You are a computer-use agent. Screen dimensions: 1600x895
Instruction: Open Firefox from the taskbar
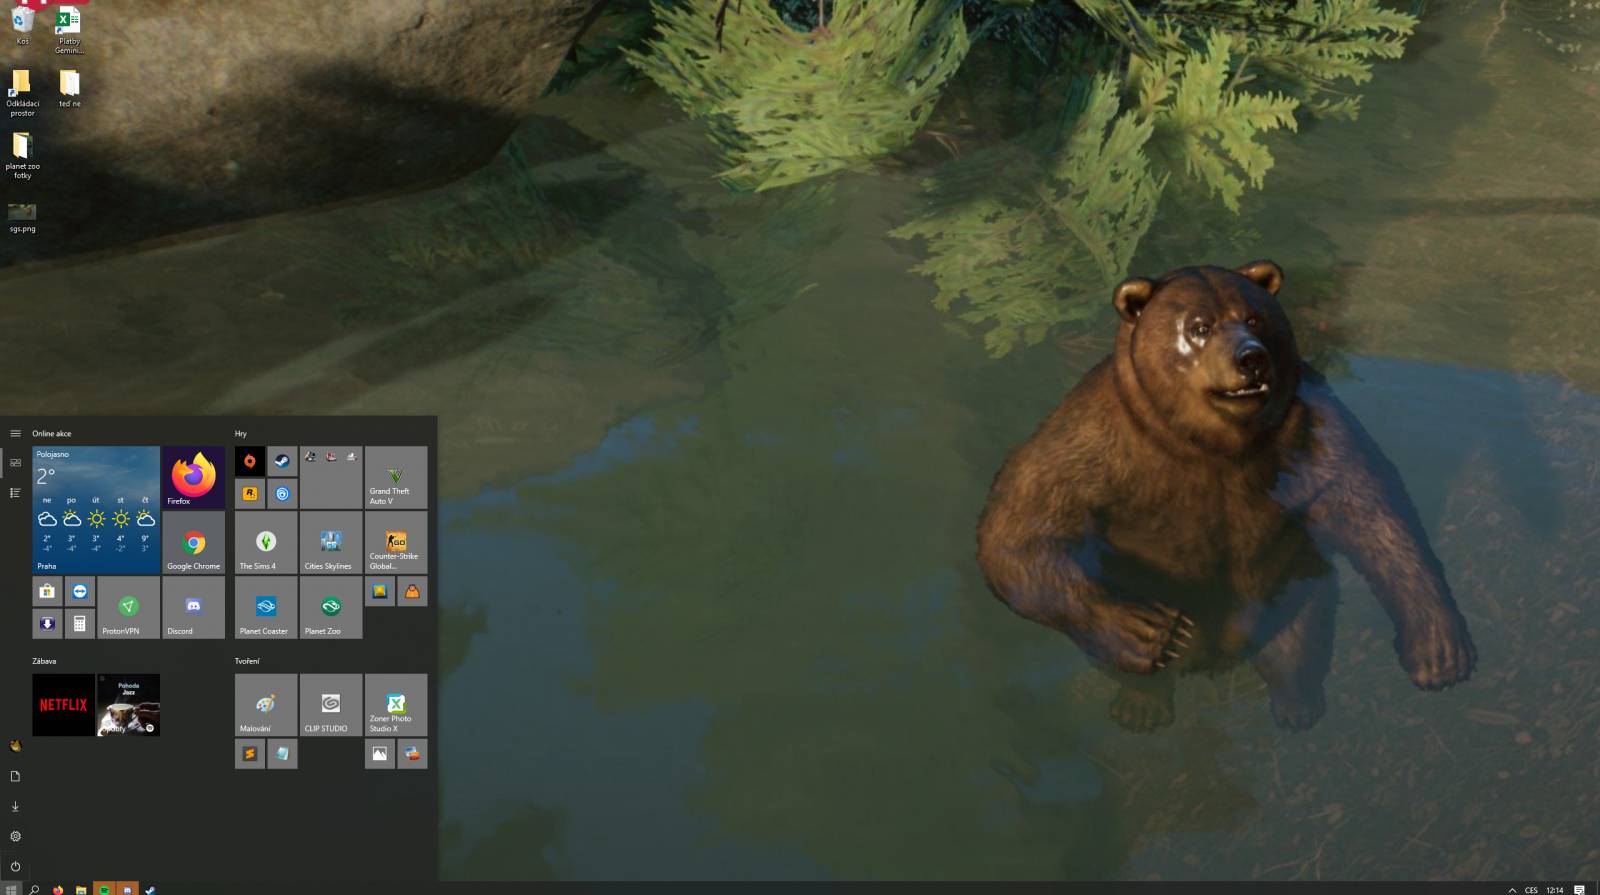(58, 889)
